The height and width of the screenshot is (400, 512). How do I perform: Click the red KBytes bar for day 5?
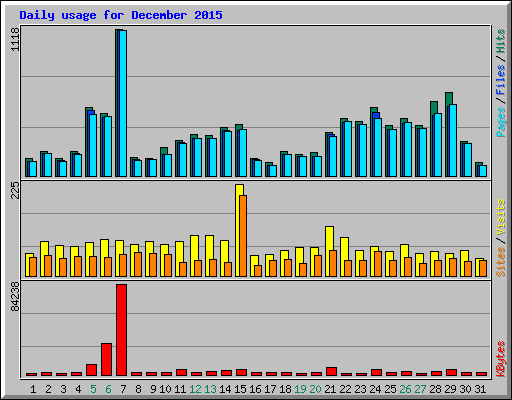91,370
